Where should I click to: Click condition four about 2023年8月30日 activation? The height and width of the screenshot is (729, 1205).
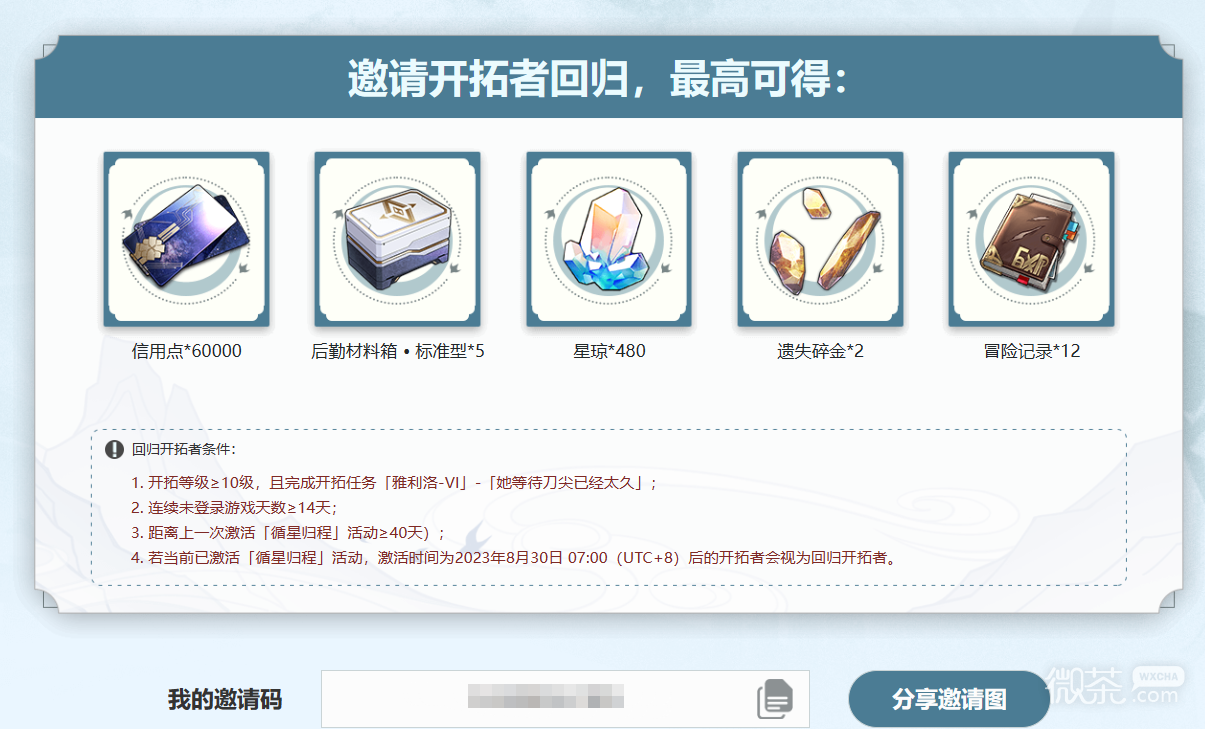coord(513,557)
